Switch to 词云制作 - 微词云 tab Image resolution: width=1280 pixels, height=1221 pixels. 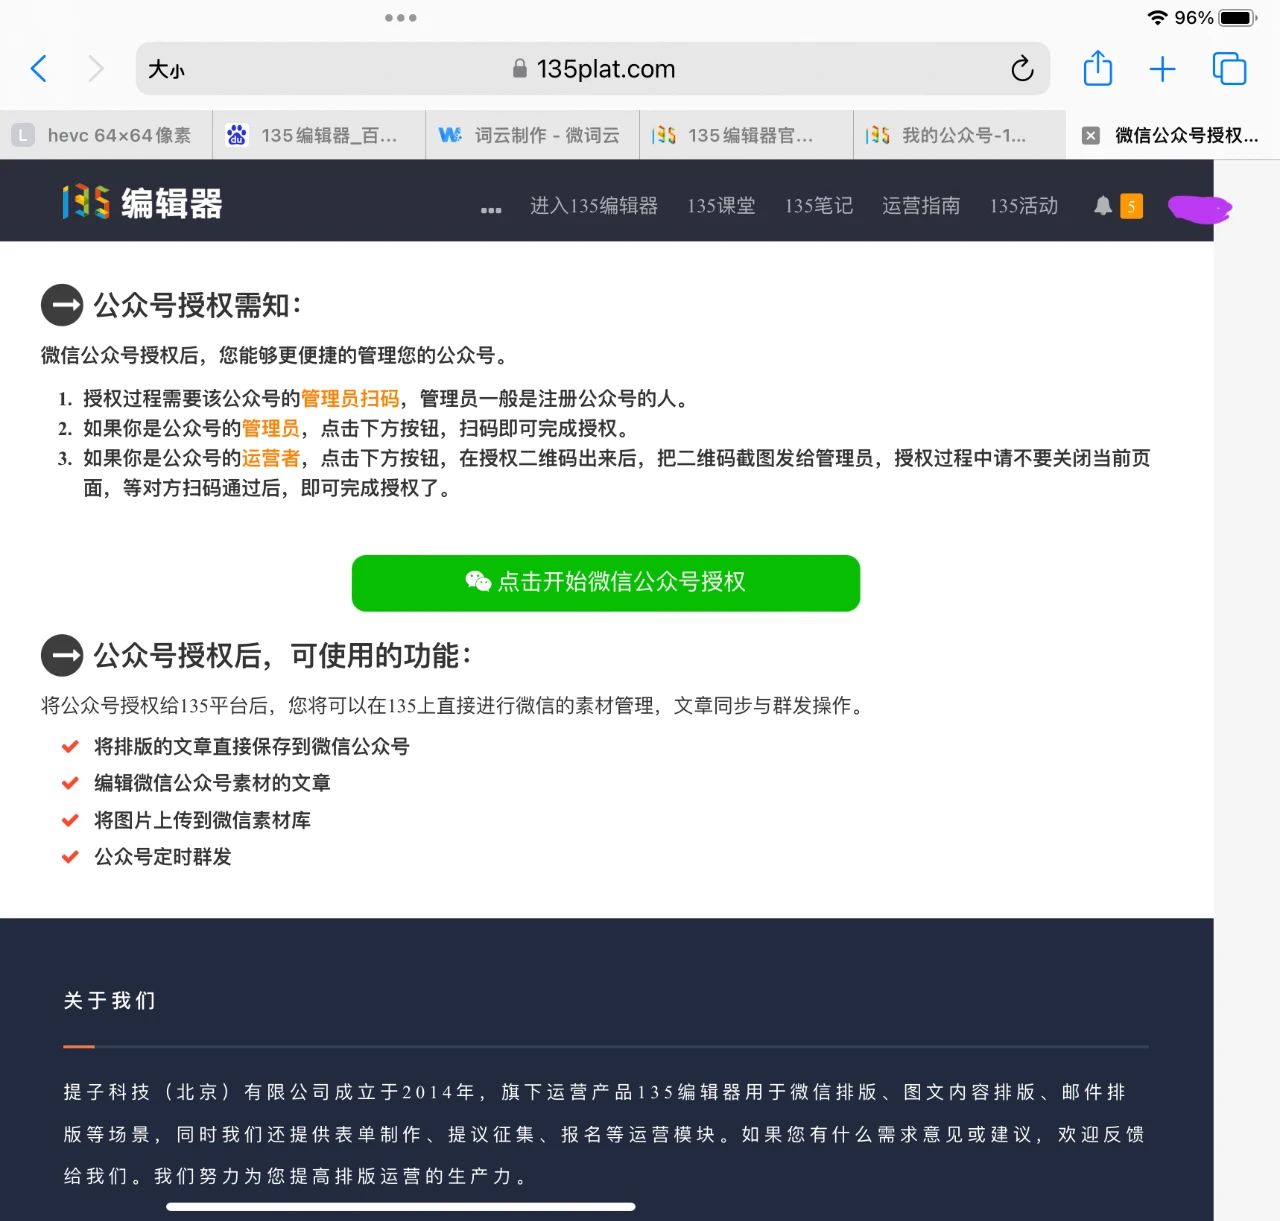[532, 135]
